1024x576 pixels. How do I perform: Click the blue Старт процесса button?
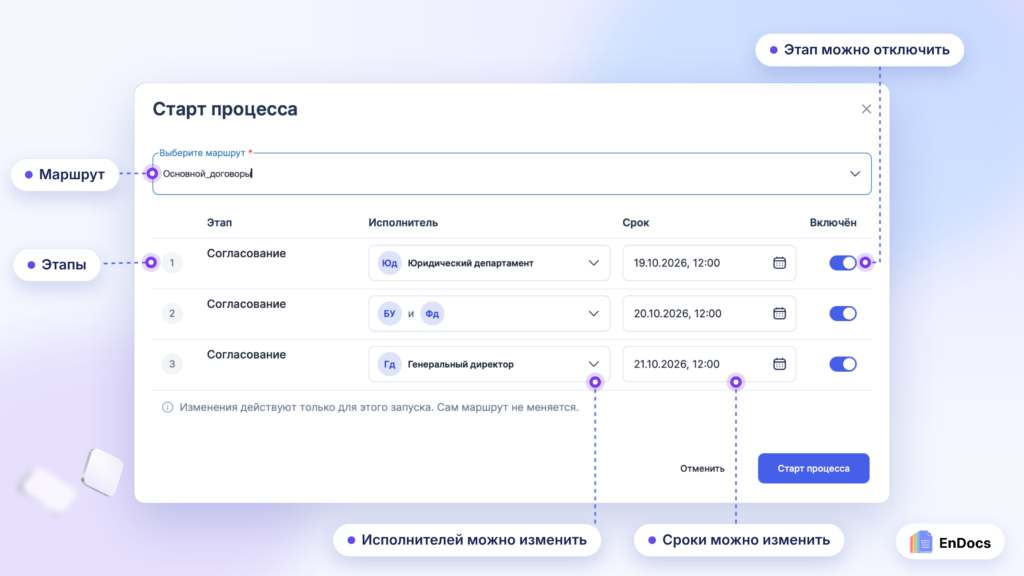813,468
